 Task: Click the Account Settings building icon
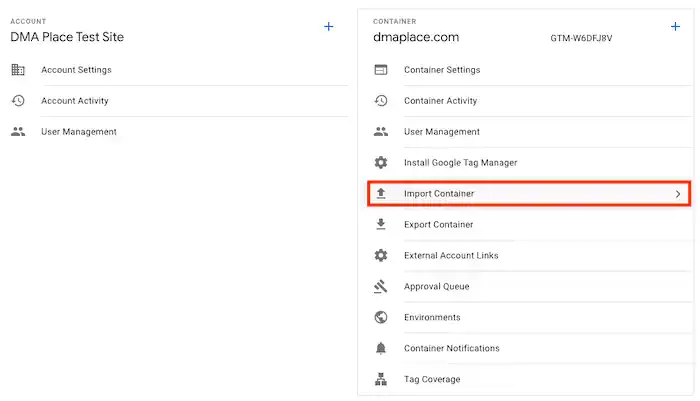(18, 70)
